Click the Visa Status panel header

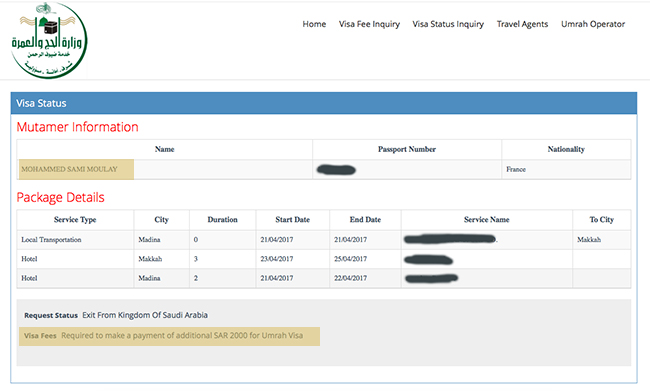tap(324, 103)
